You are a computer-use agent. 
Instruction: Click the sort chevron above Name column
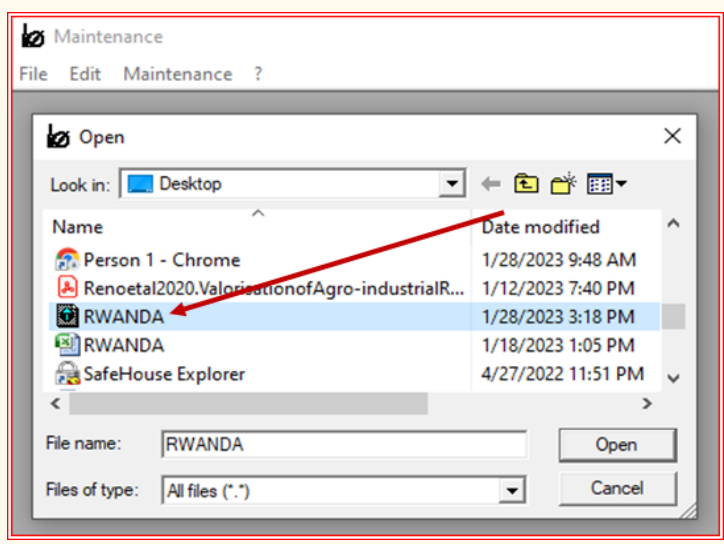point(258,213)
